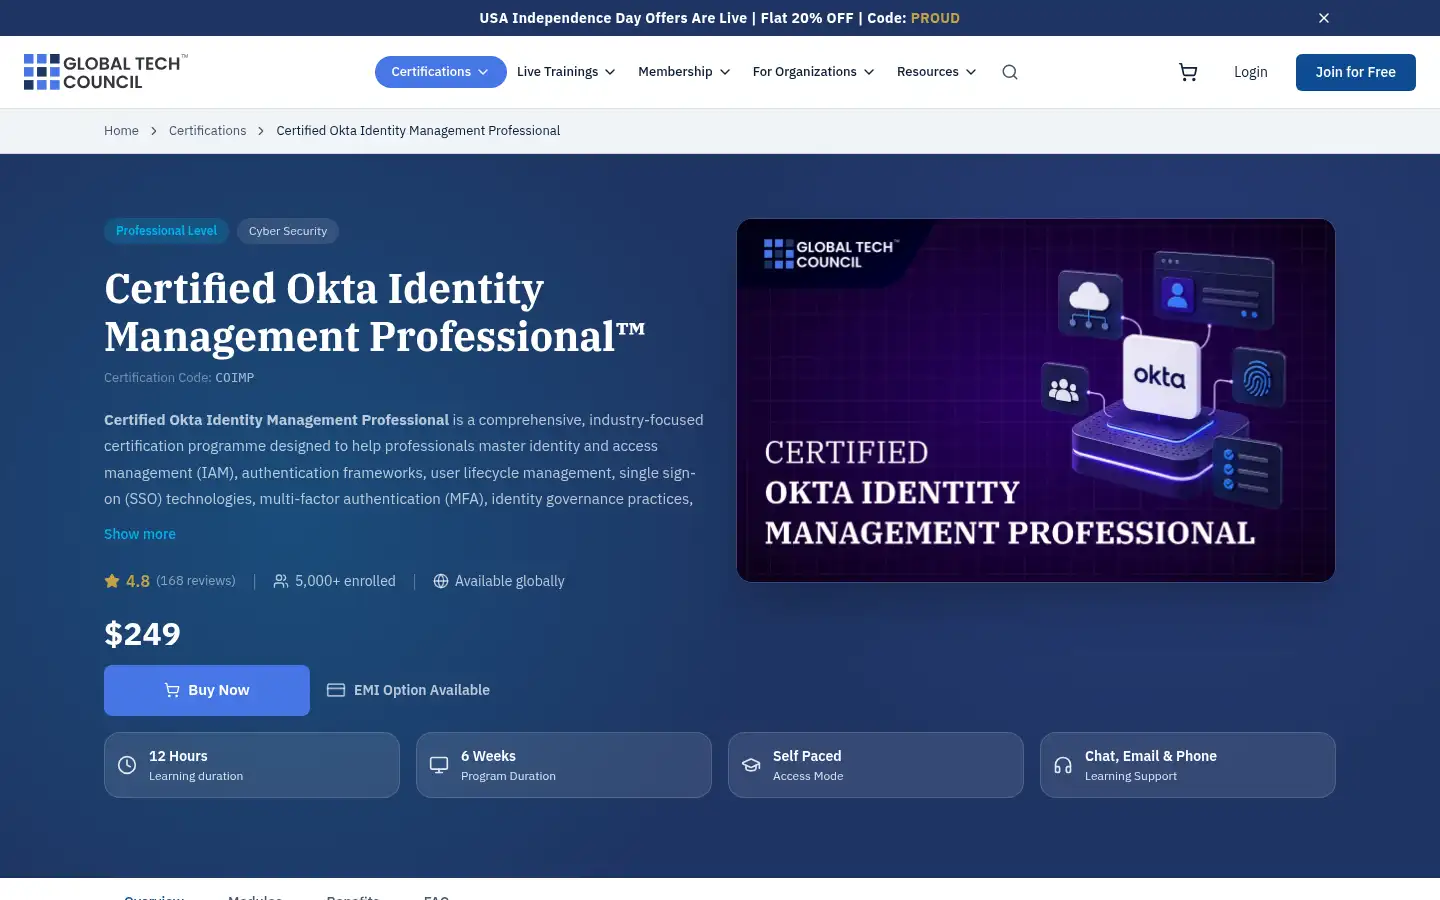
Task: Click the monitor icon in 6 Weeks card
Action: [x=439, y=765]
